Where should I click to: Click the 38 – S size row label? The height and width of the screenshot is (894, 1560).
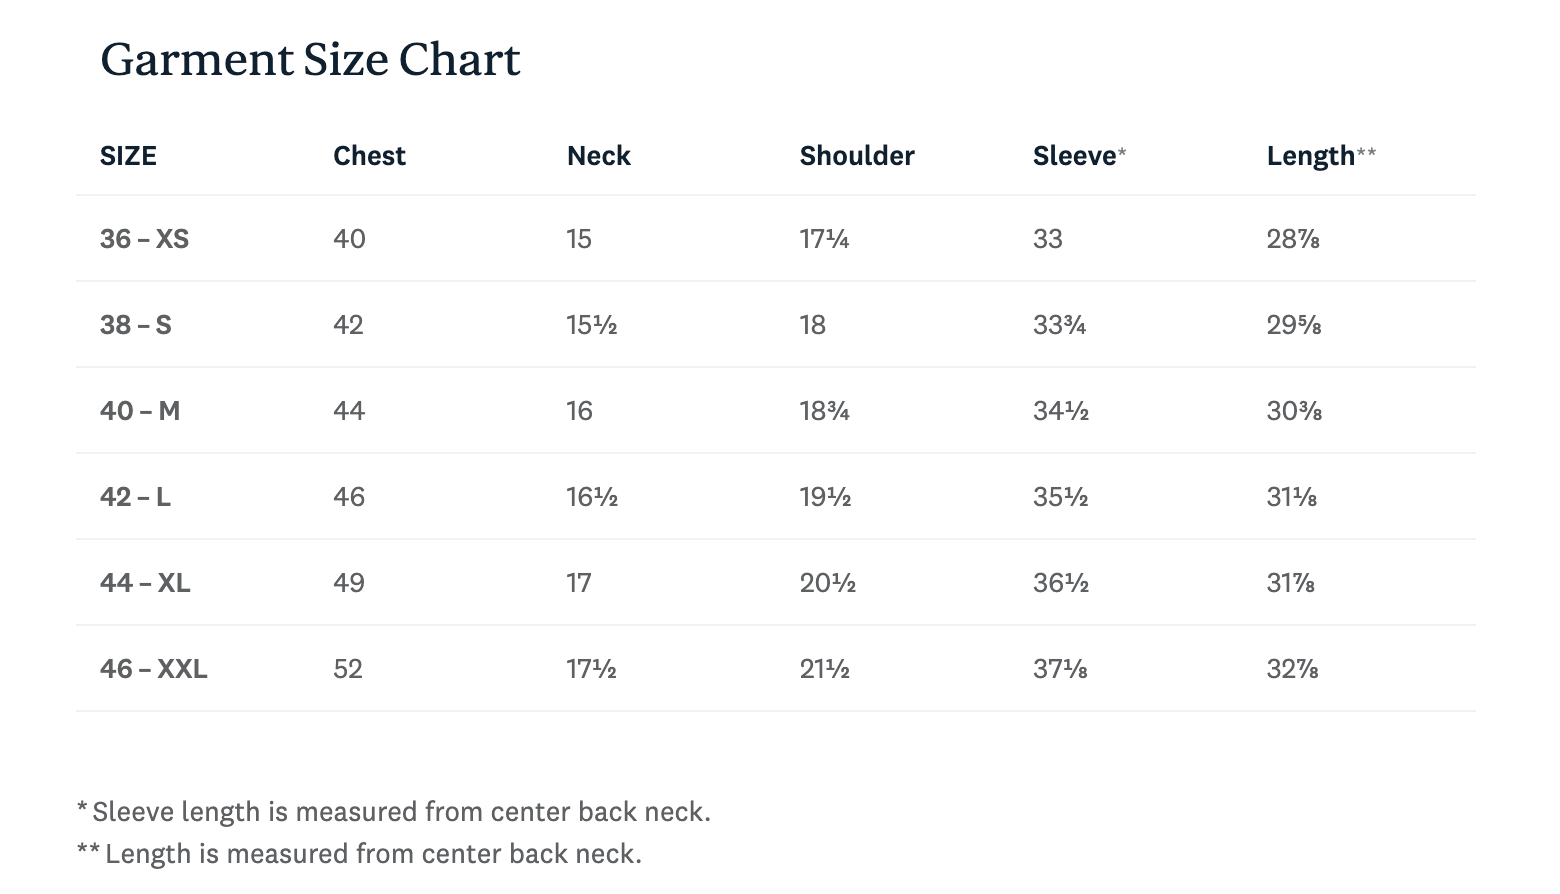tap(135, 325)
